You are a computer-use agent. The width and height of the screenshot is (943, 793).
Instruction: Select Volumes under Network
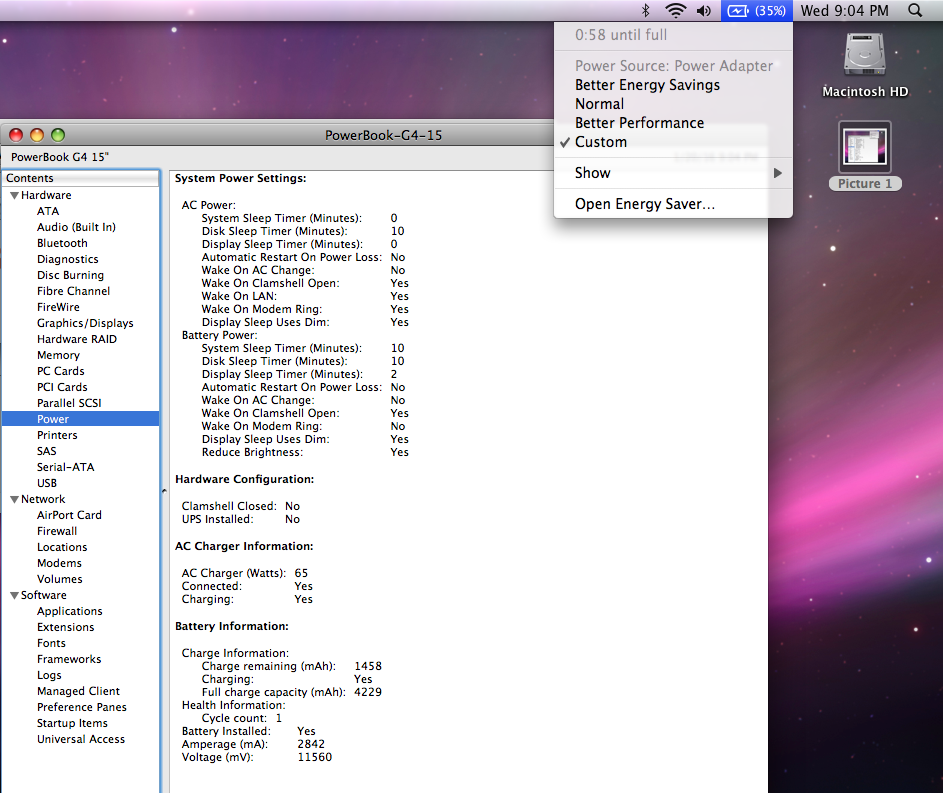click(60, 580)
